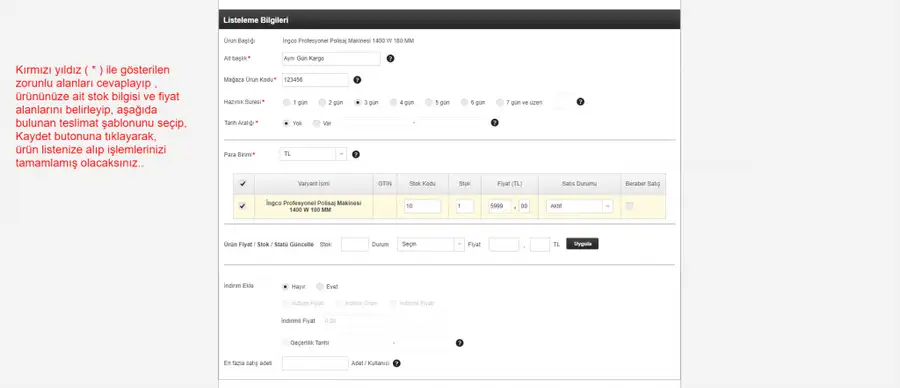
Task: Click the Ürün Başlığı product name text
Action: pyautogui.click(x=348, y=41)
